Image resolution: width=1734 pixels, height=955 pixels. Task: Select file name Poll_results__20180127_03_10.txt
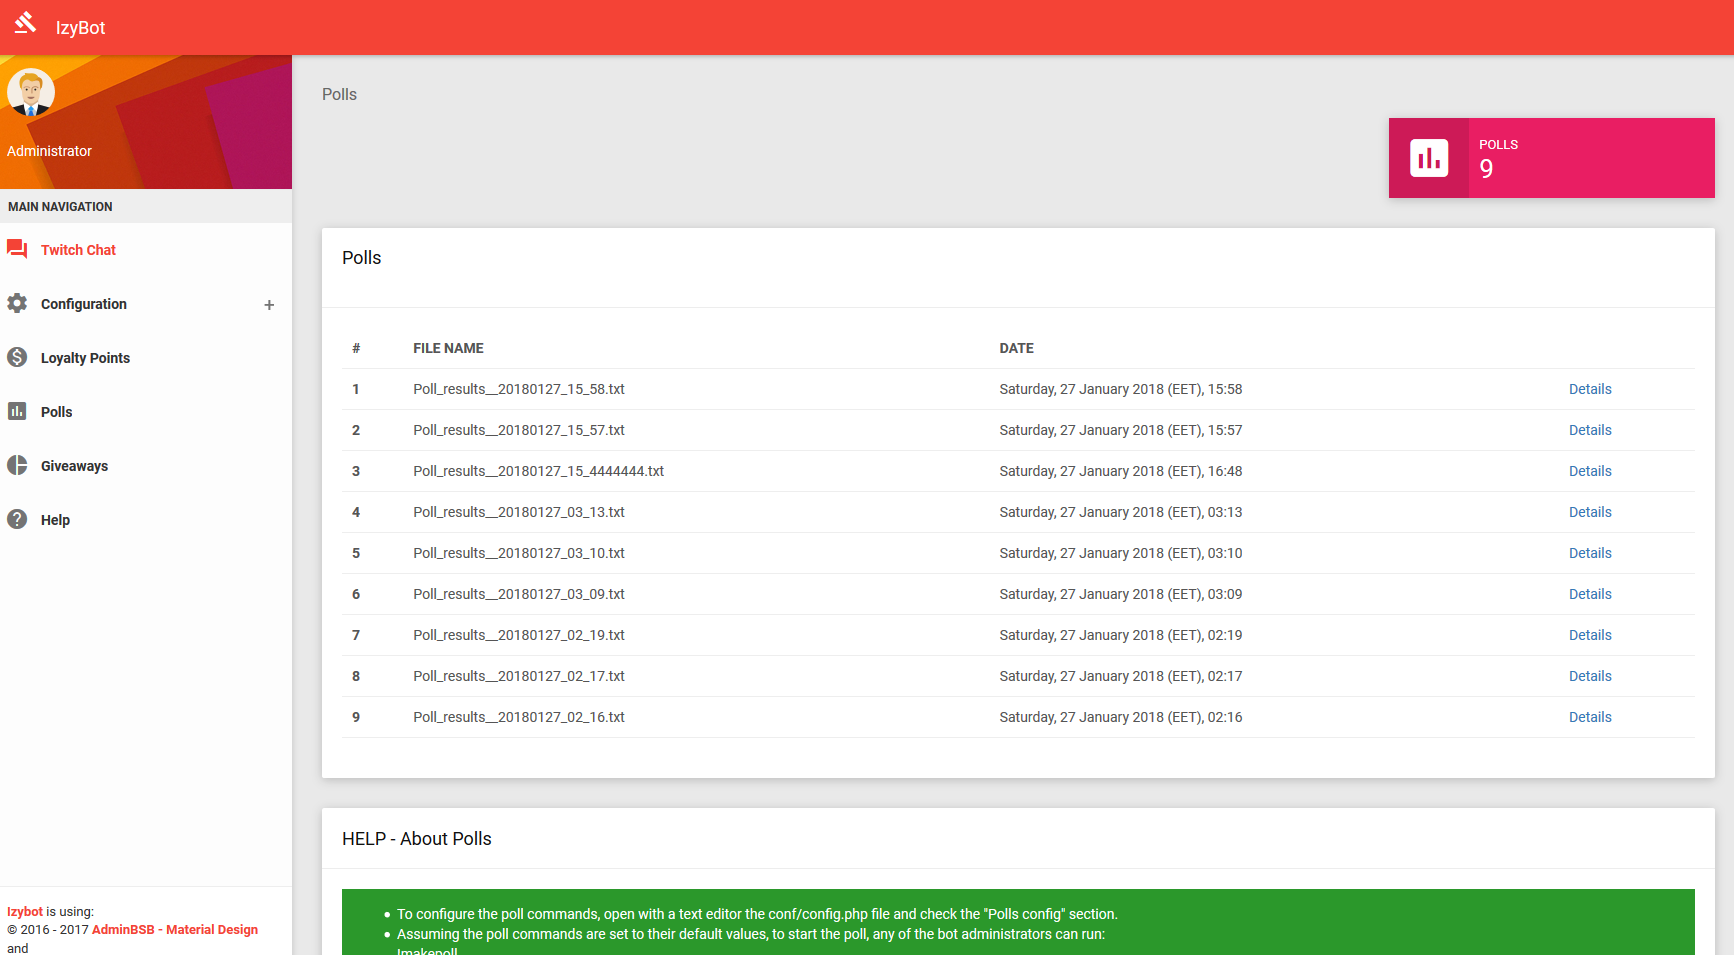(519, 553)
